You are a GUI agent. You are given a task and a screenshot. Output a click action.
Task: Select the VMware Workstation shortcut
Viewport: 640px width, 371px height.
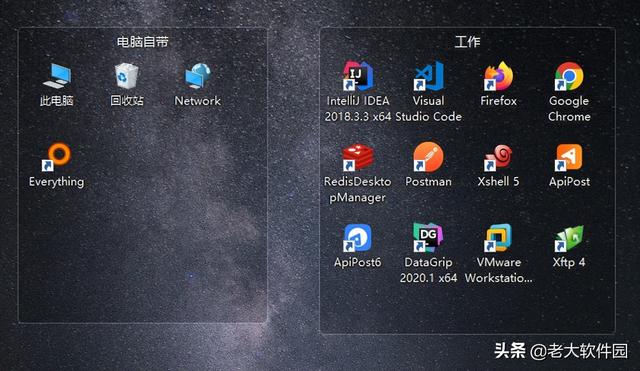point(498,237)
